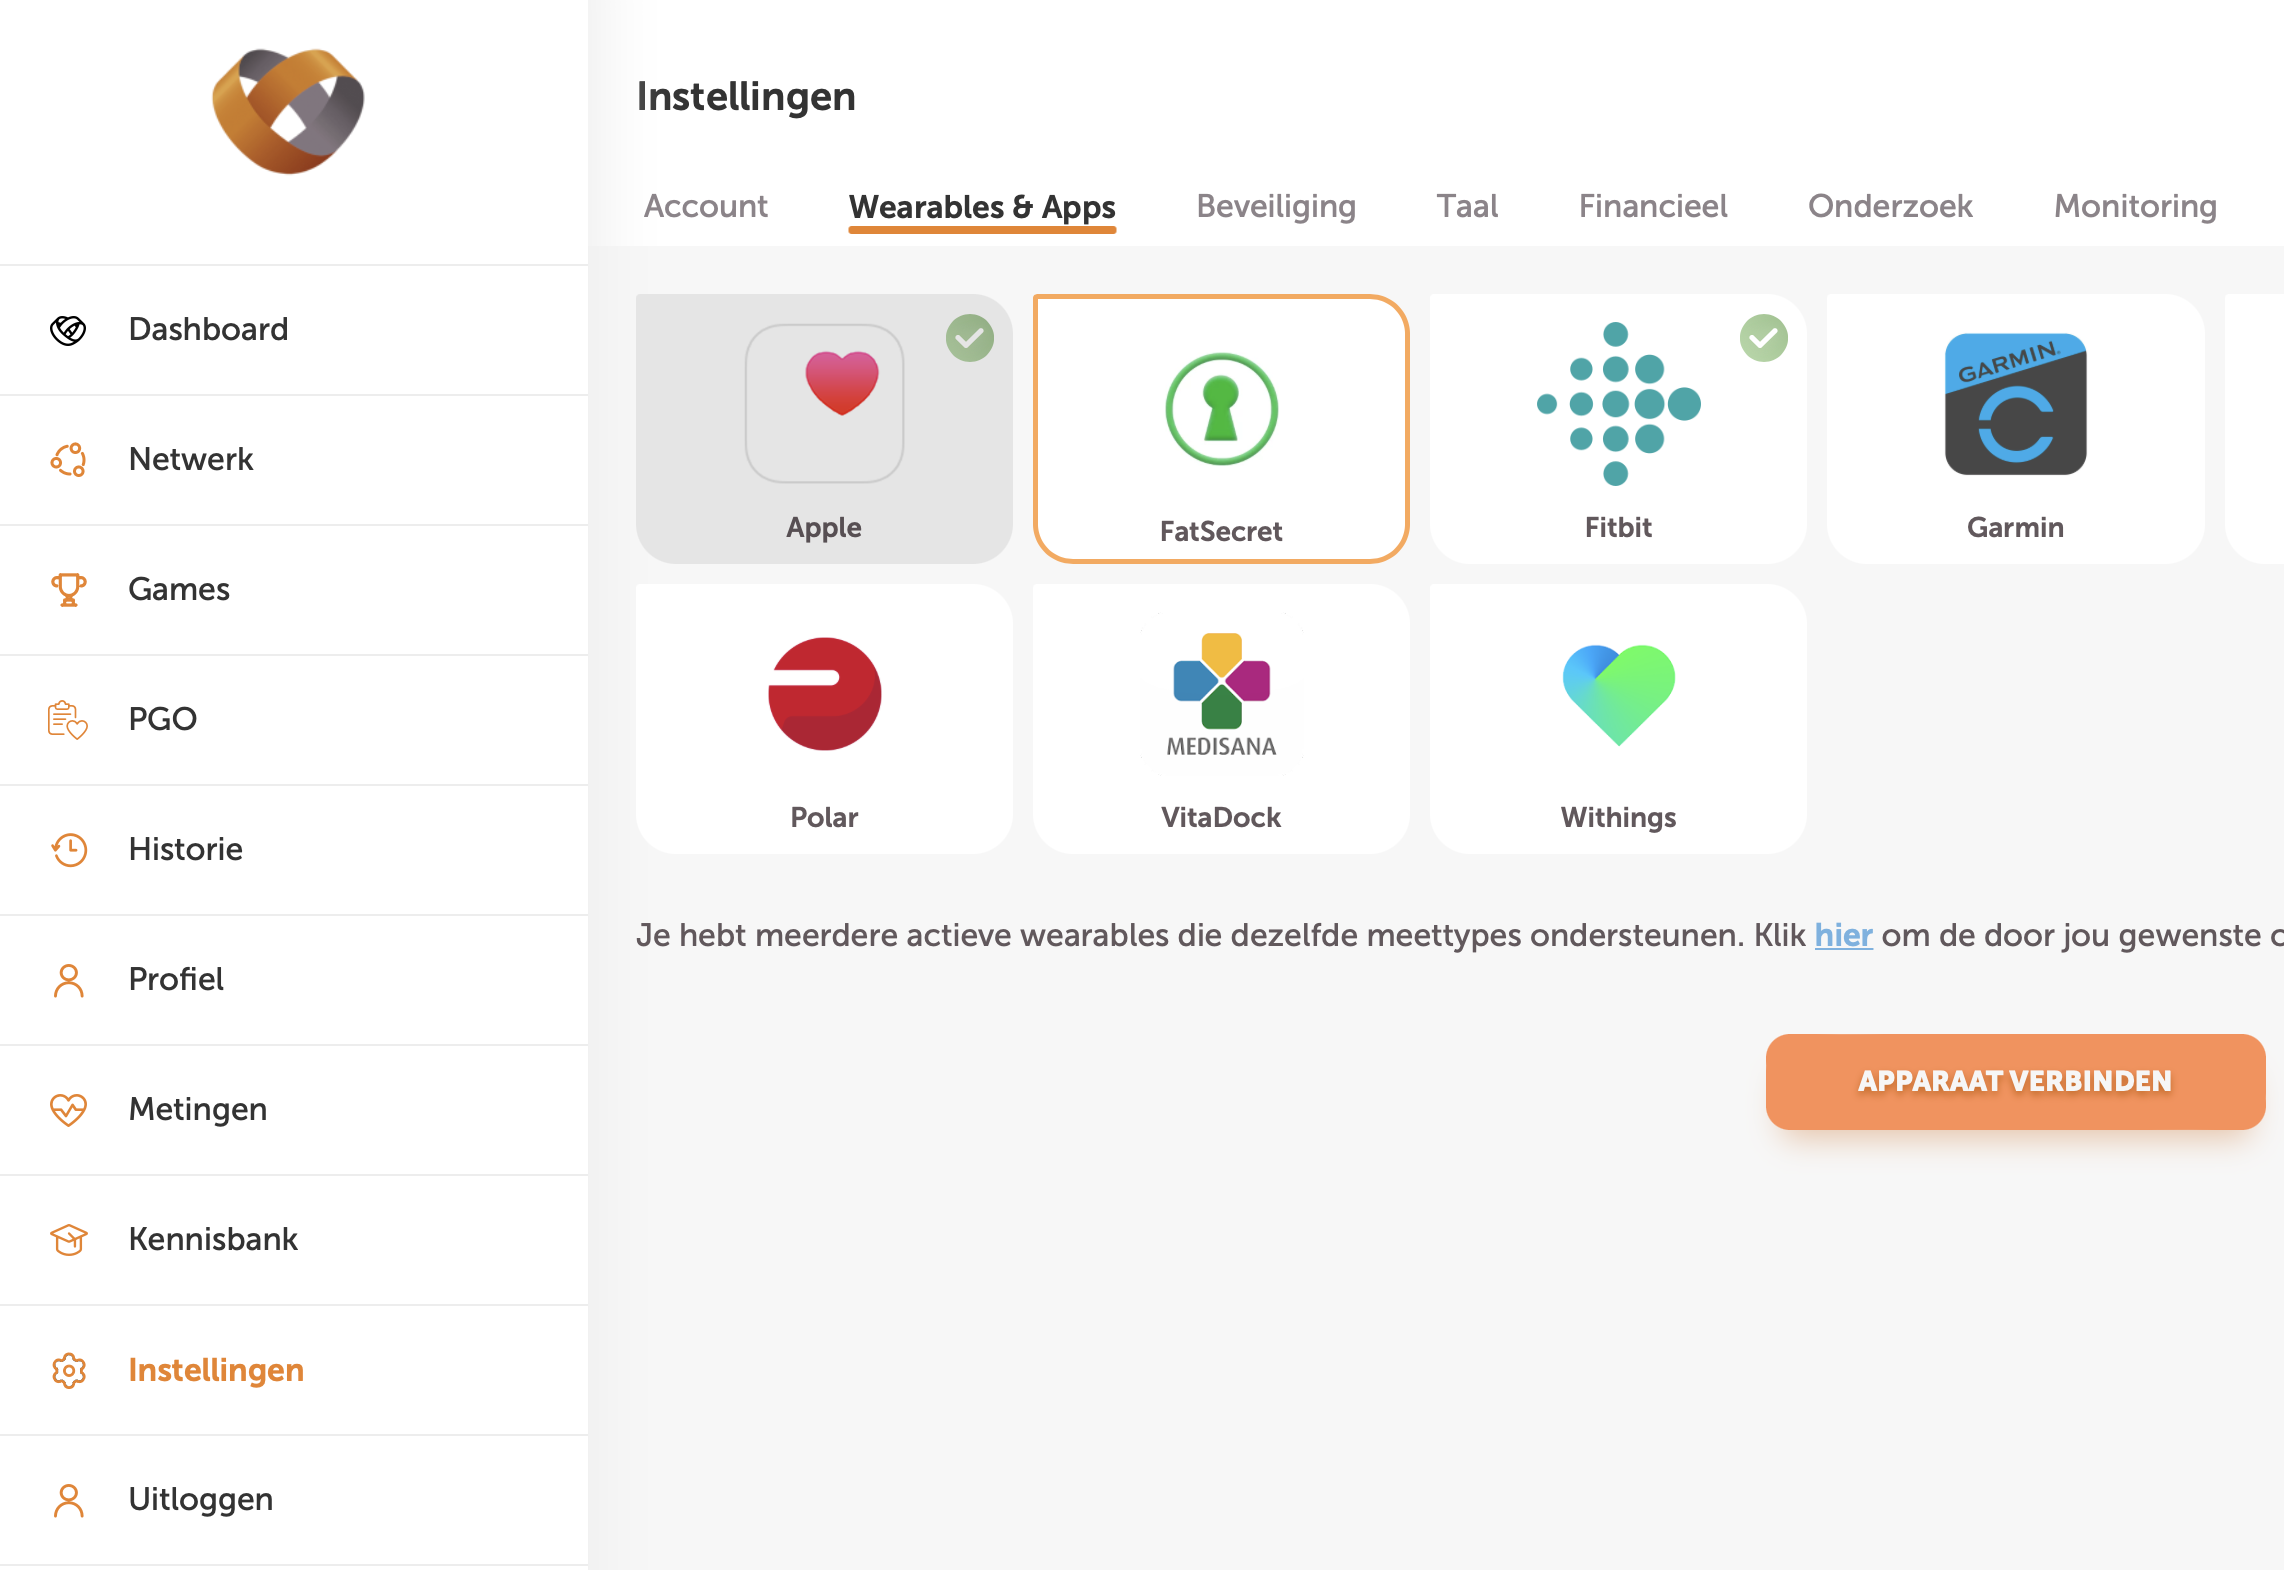This screenshot has width=2284, height=1570.
Task: Click the hier link in the notice
Action: tap(1843, 935)
